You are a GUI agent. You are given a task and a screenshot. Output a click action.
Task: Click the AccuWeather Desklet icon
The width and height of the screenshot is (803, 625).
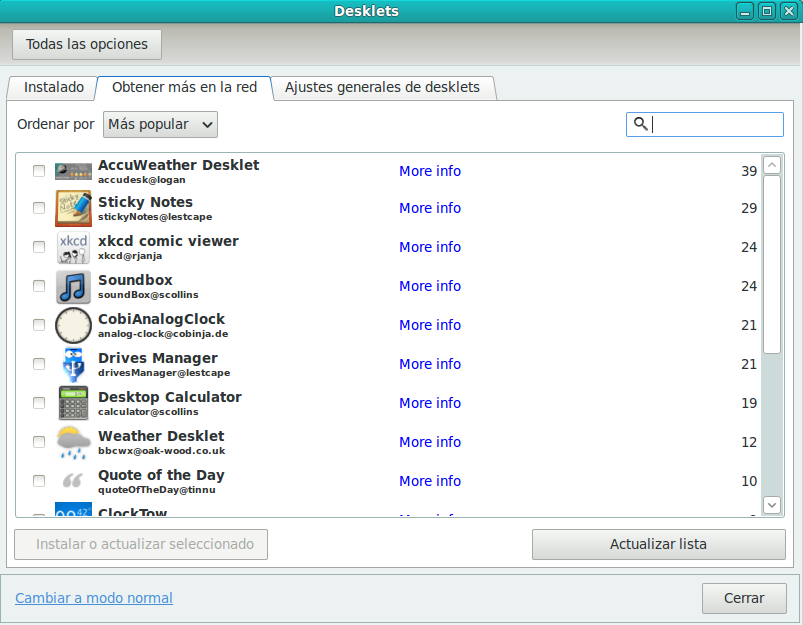click(x=73, y=171)
